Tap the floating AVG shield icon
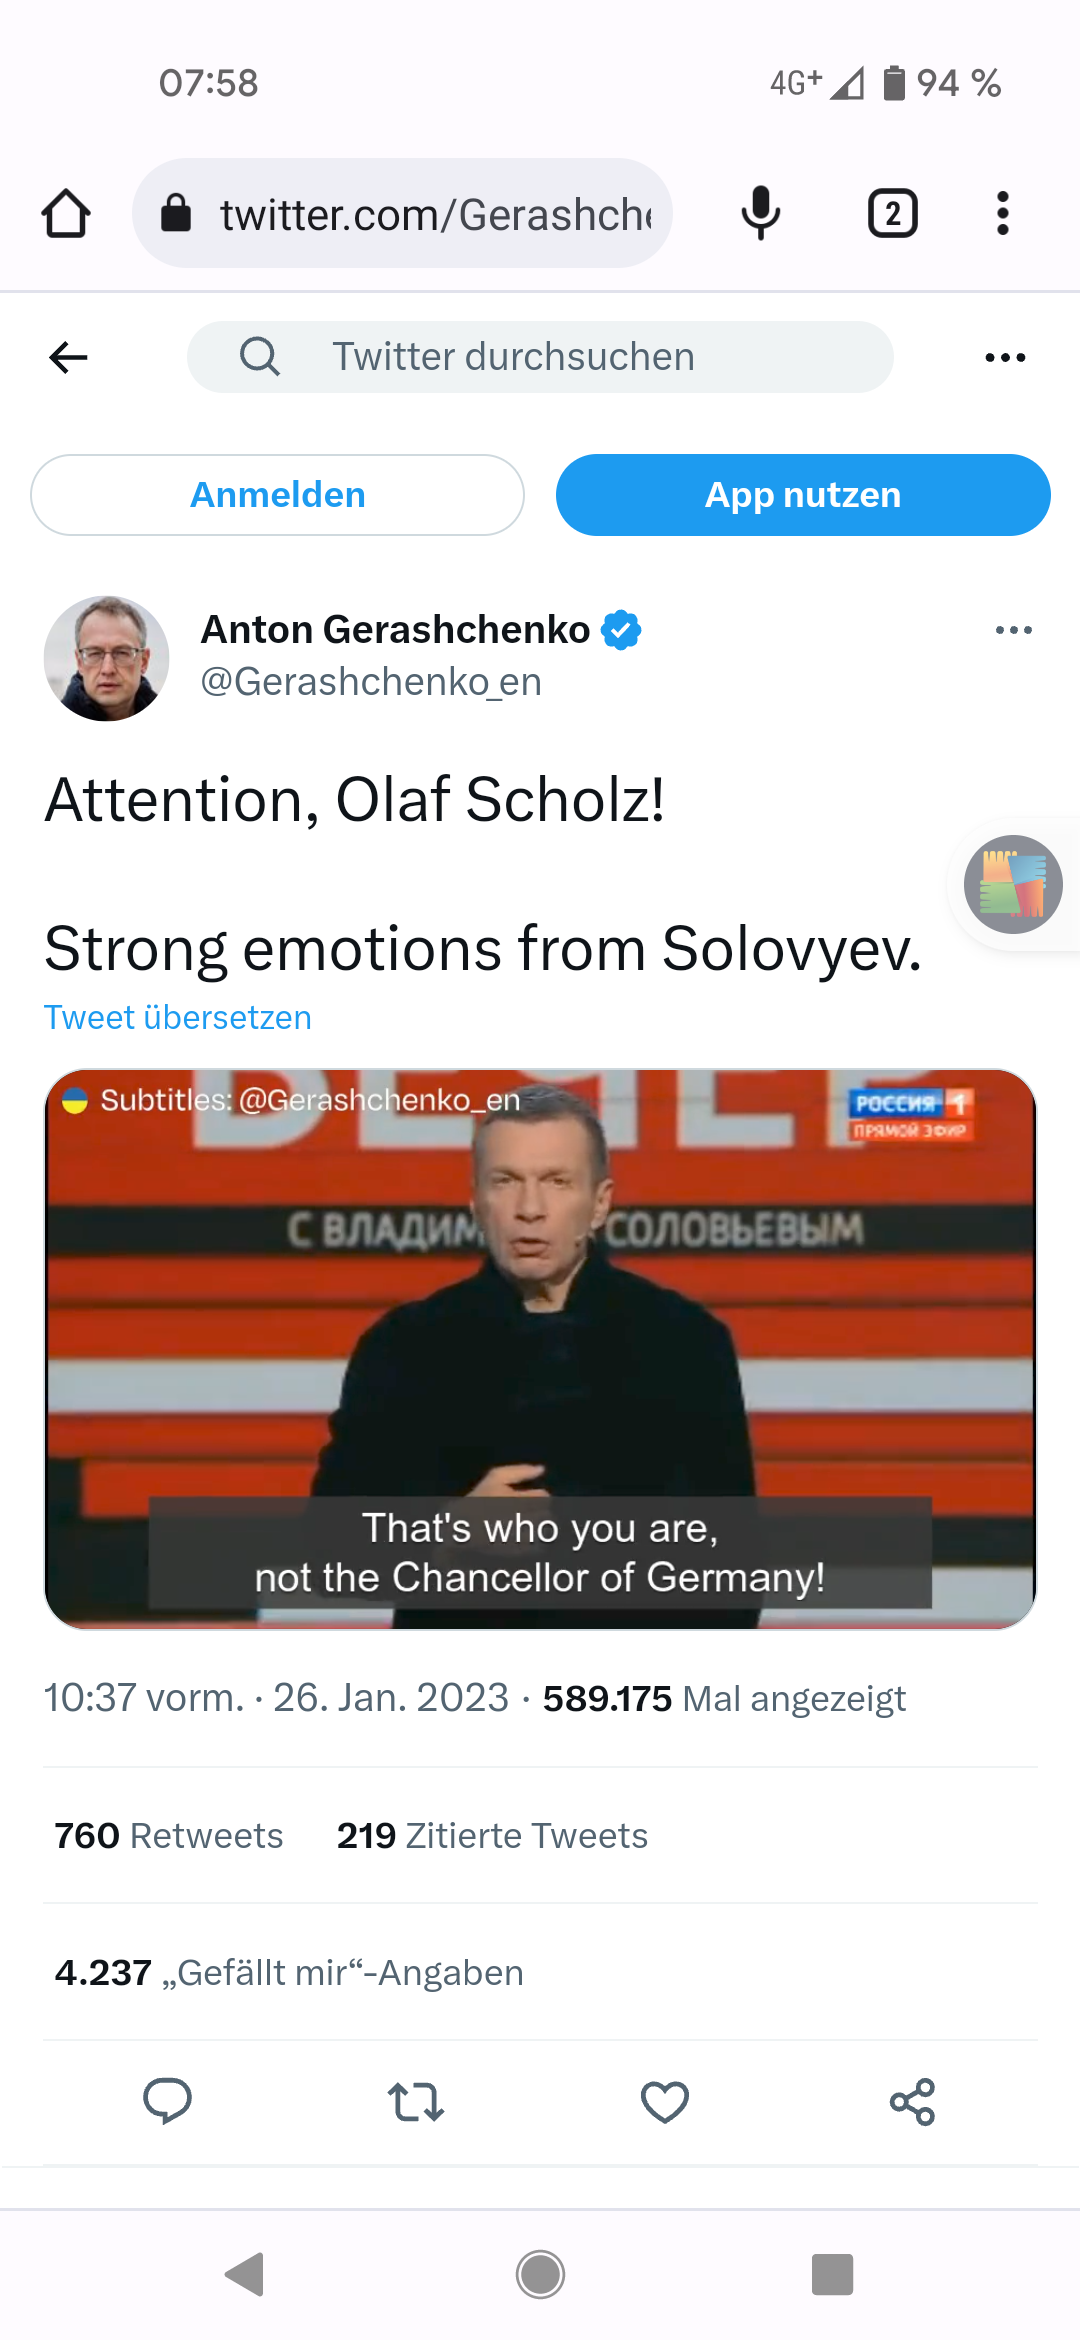This screenshot has height=2340, width=1080. tap(1012, 884)
